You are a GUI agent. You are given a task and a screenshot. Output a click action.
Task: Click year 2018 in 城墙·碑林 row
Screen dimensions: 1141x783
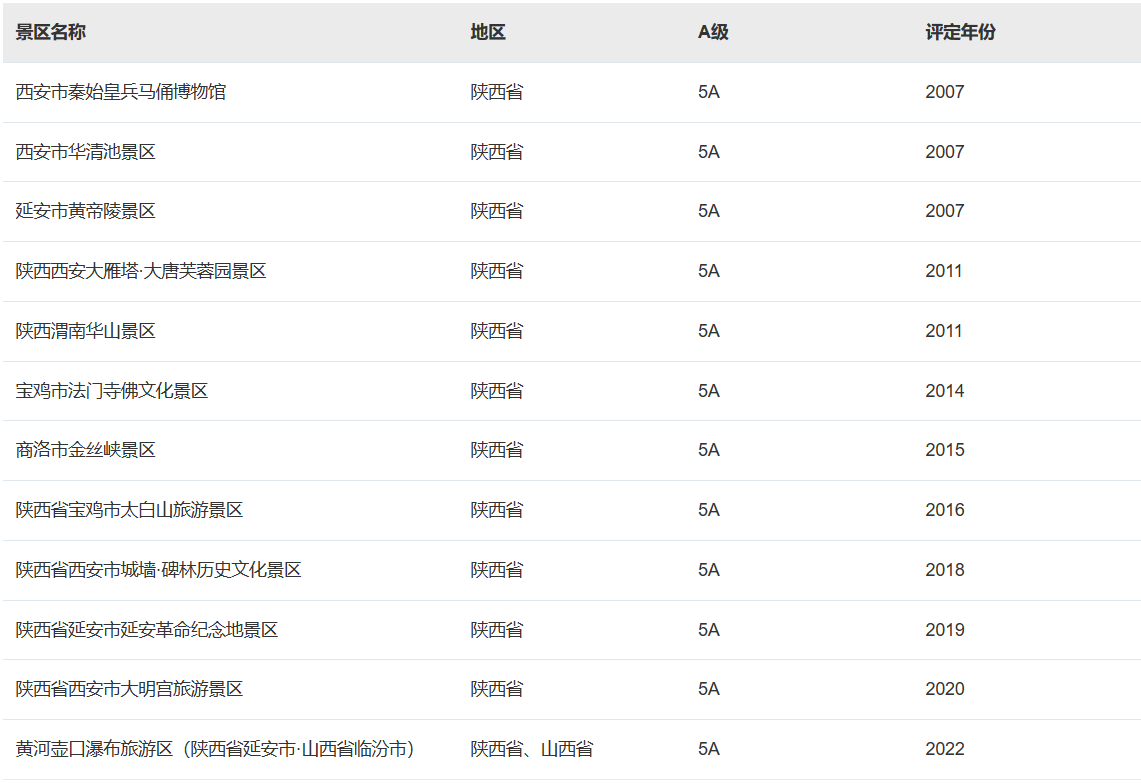click(x=945, y=570)
